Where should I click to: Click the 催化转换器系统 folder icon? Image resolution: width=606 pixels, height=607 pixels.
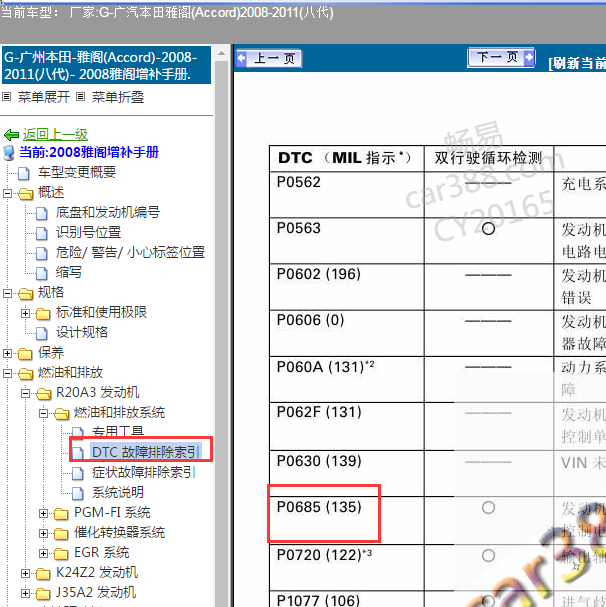pyautogui.click(x=61, y=534)
